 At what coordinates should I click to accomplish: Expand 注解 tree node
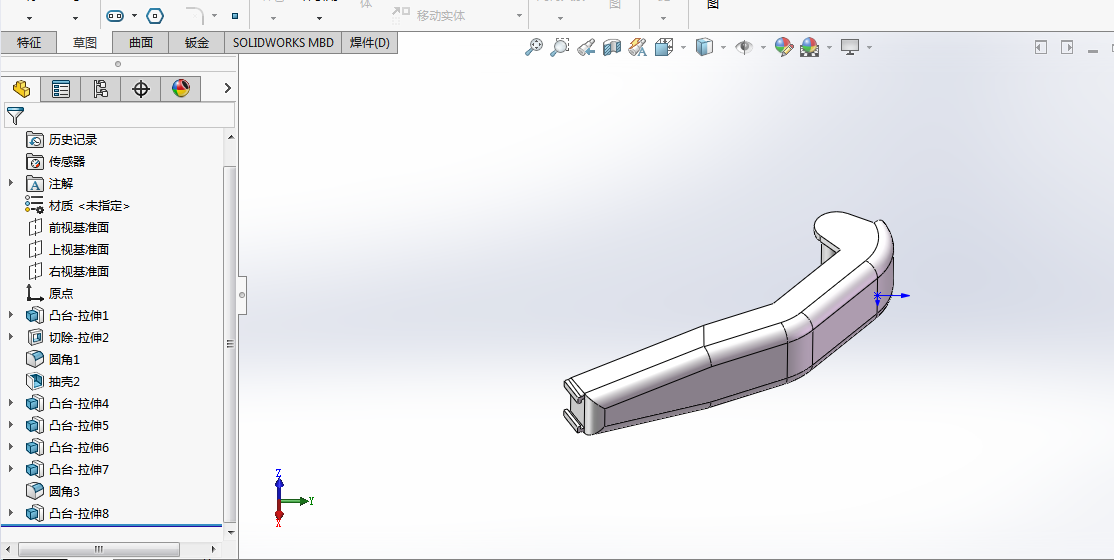point(11,183)
